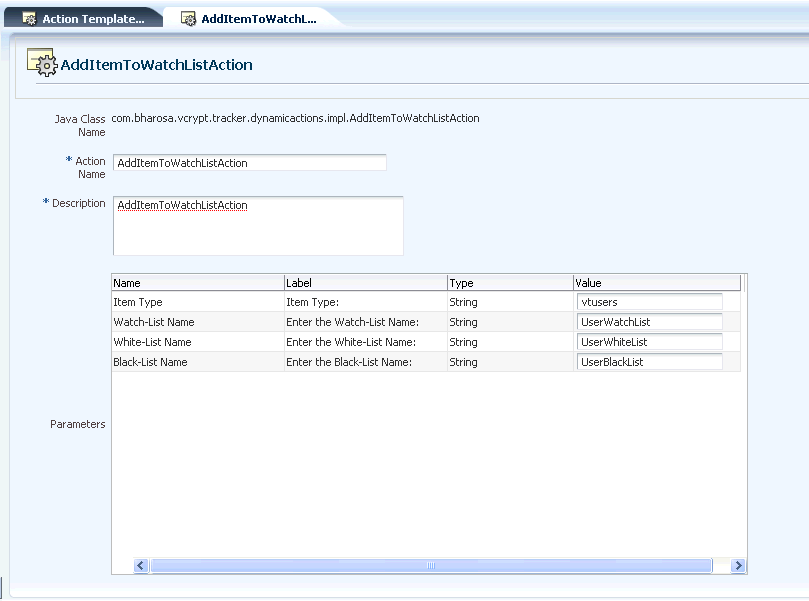Image resolution: width=809 pixels, height=601 pixels.
Task: Switch to the Action Template tab
Action: point(90,16)
